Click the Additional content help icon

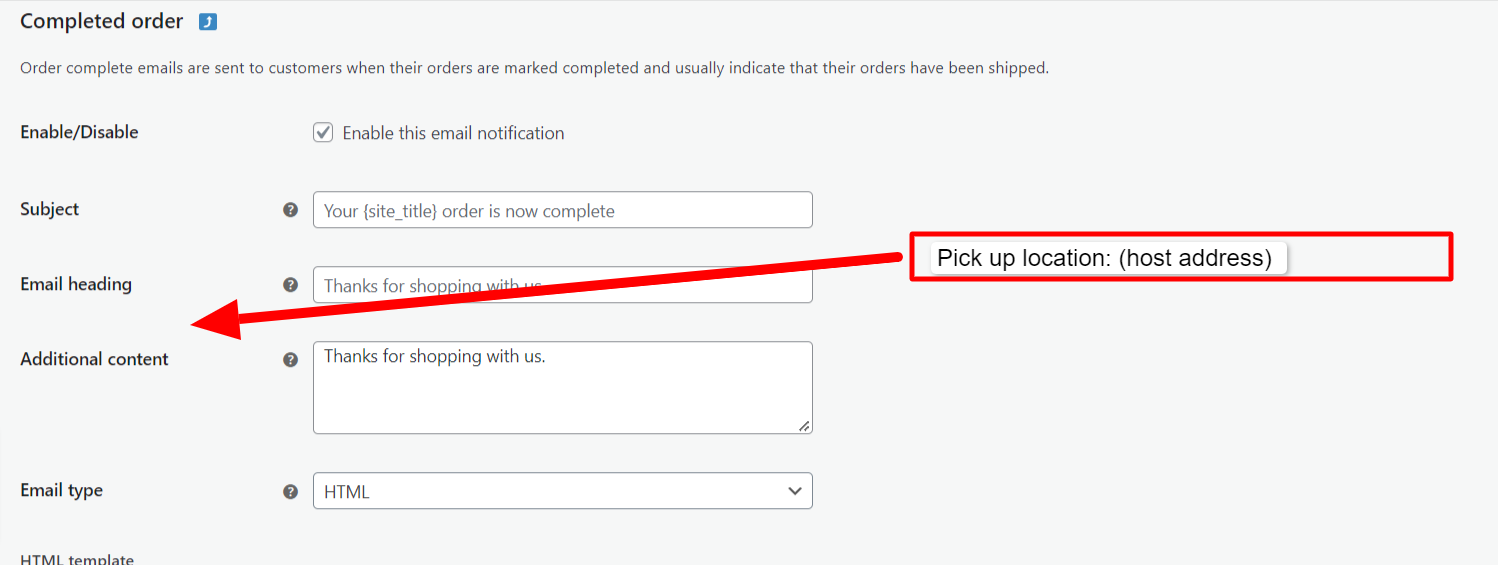tap(291, 360)
